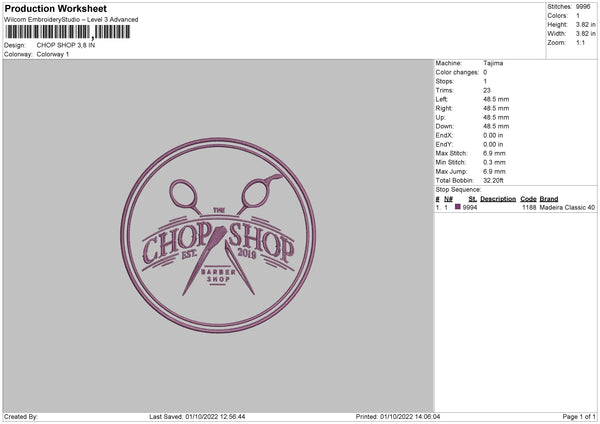Click the EndY label
This screenshot has height=424, width=600.
tap(444, 144)
